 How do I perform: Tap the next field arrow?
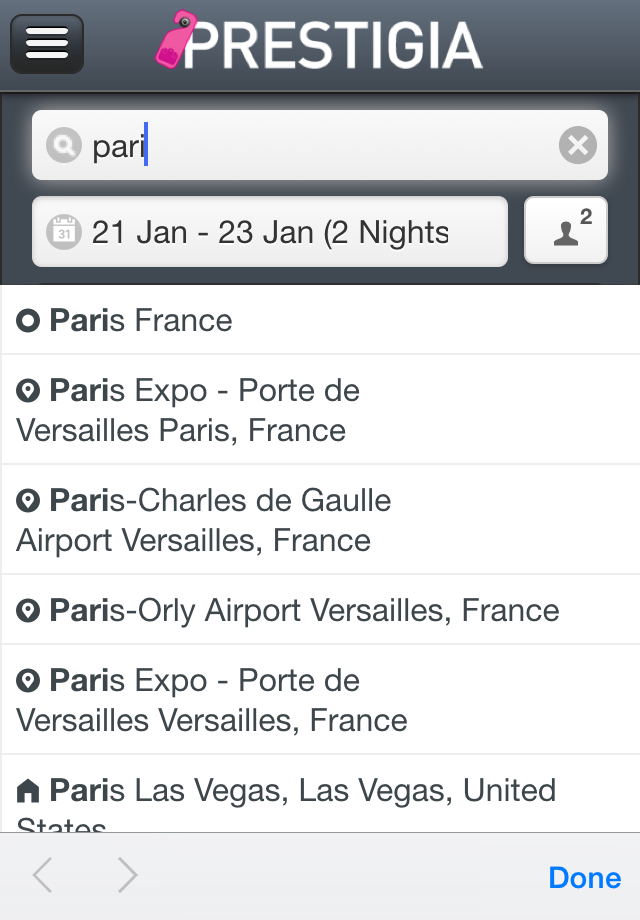tap(127, 875)
